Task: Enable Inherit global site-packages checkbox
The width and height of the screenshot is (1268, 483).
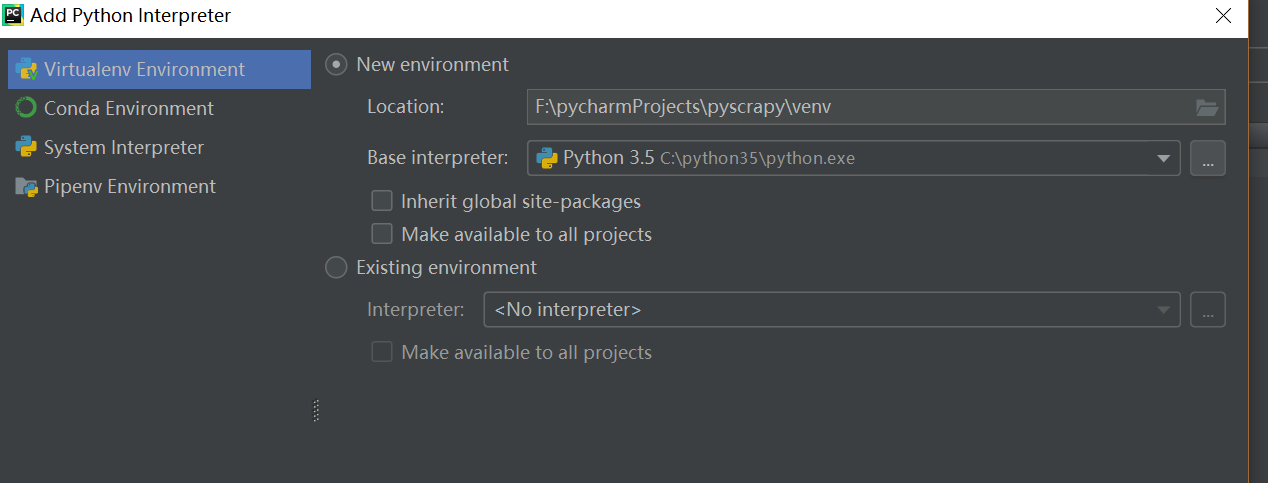Action: coord(382,201)
